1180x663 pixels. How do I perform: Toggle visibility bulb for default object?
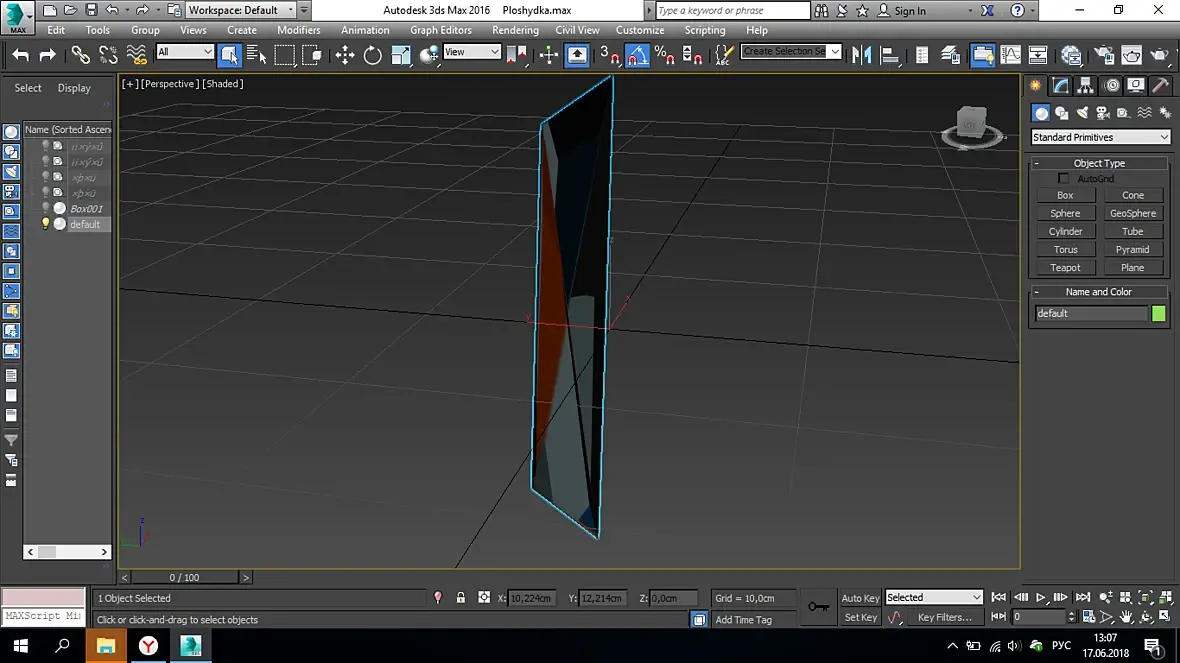(45, 224)
